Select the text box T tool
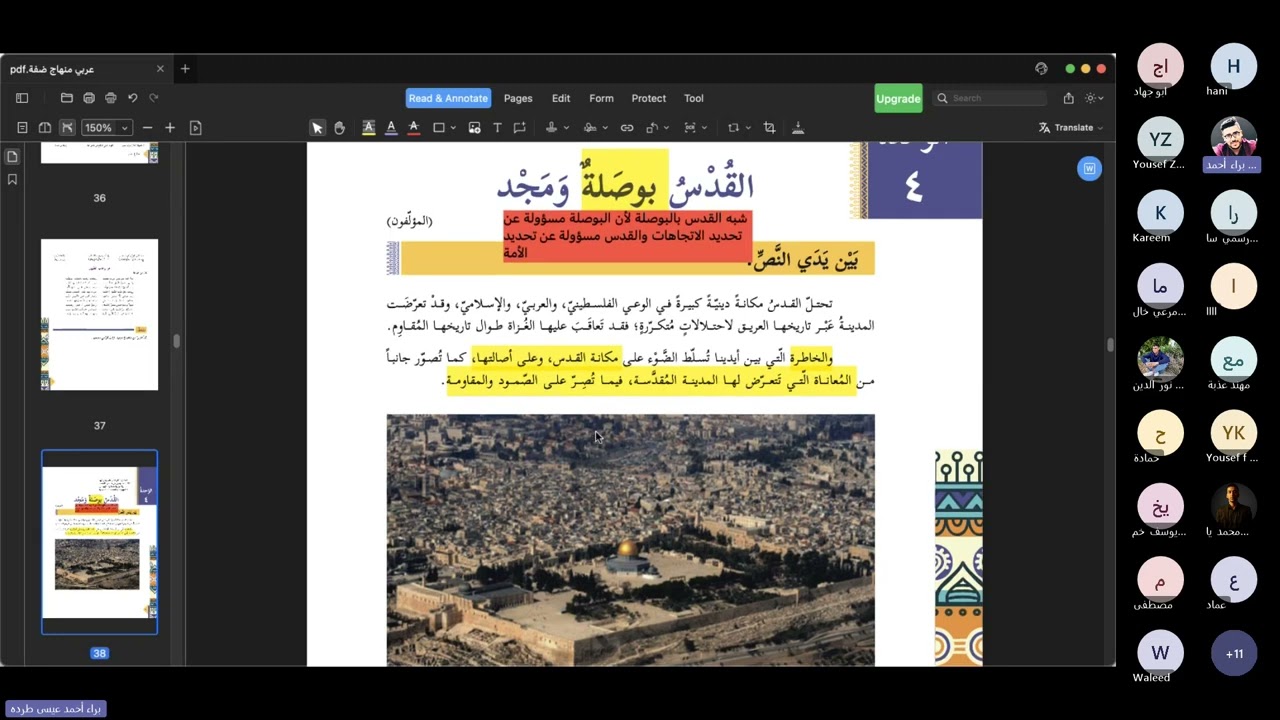The height and width of the screenshot is (720, 1280). (497, 128)
